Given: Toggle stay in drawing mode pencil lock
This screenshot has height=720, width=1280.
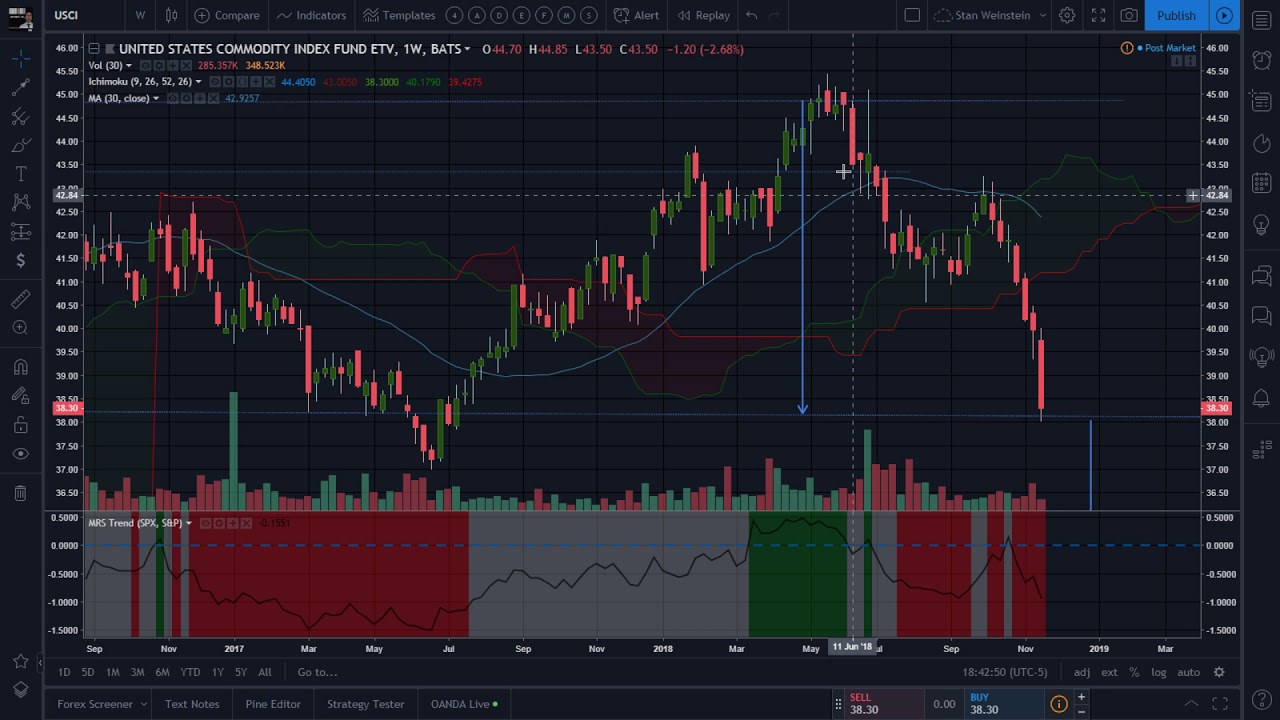Looking at the screenshot, I should click(20, 396).
